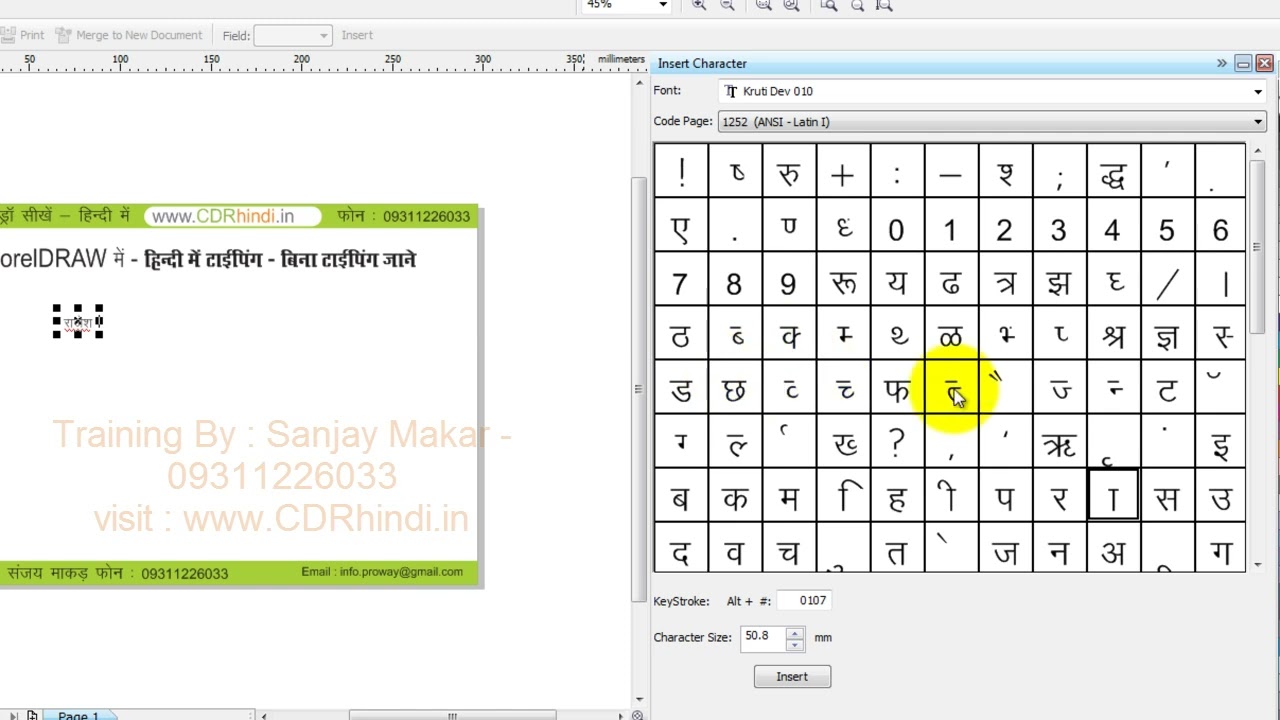
Task: Select the Hindi ज character cell
Action: [x=1005, y=548]
